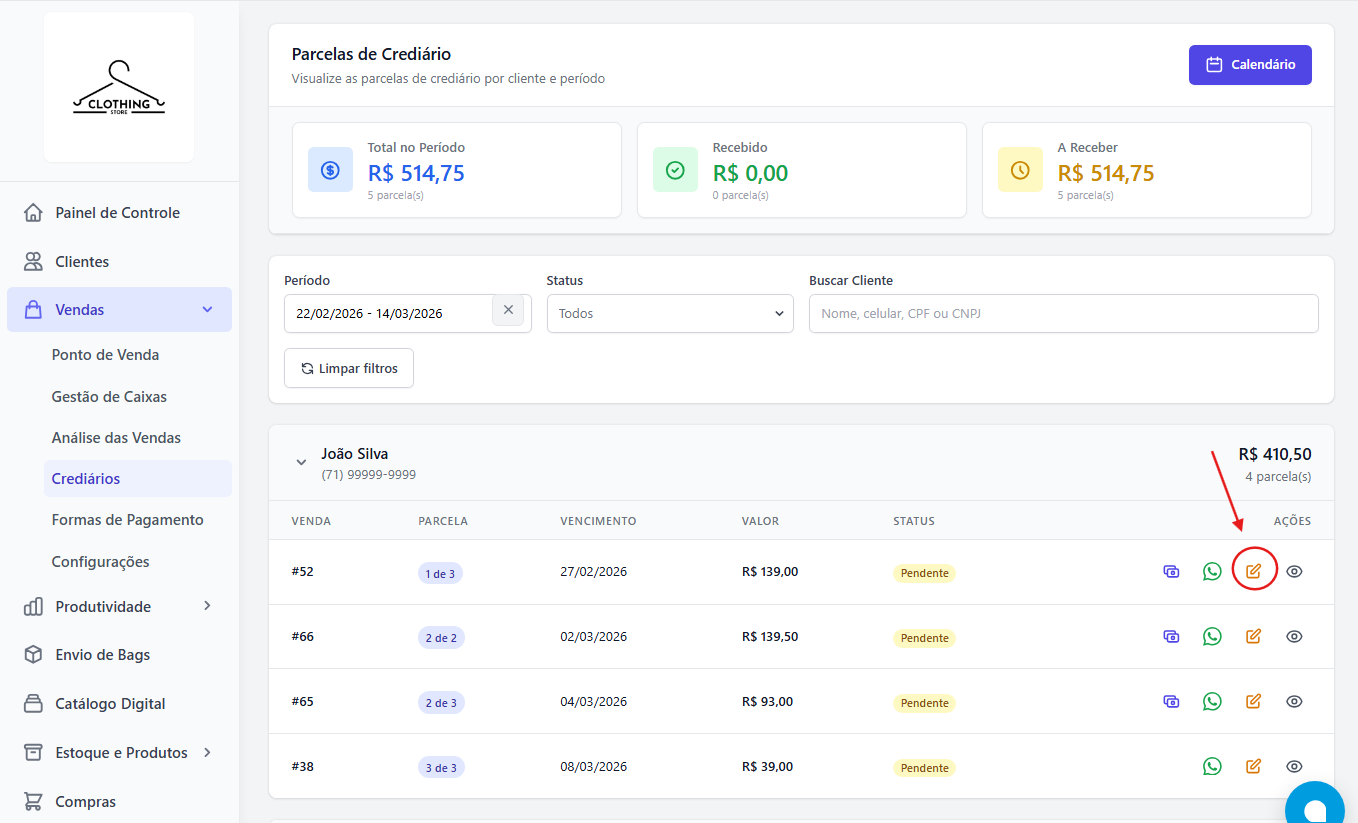The height and width of the screenshot is (823, 1358).
Task: Click the WhatsApp icon for sale #38
Action: click(1212, 767)
